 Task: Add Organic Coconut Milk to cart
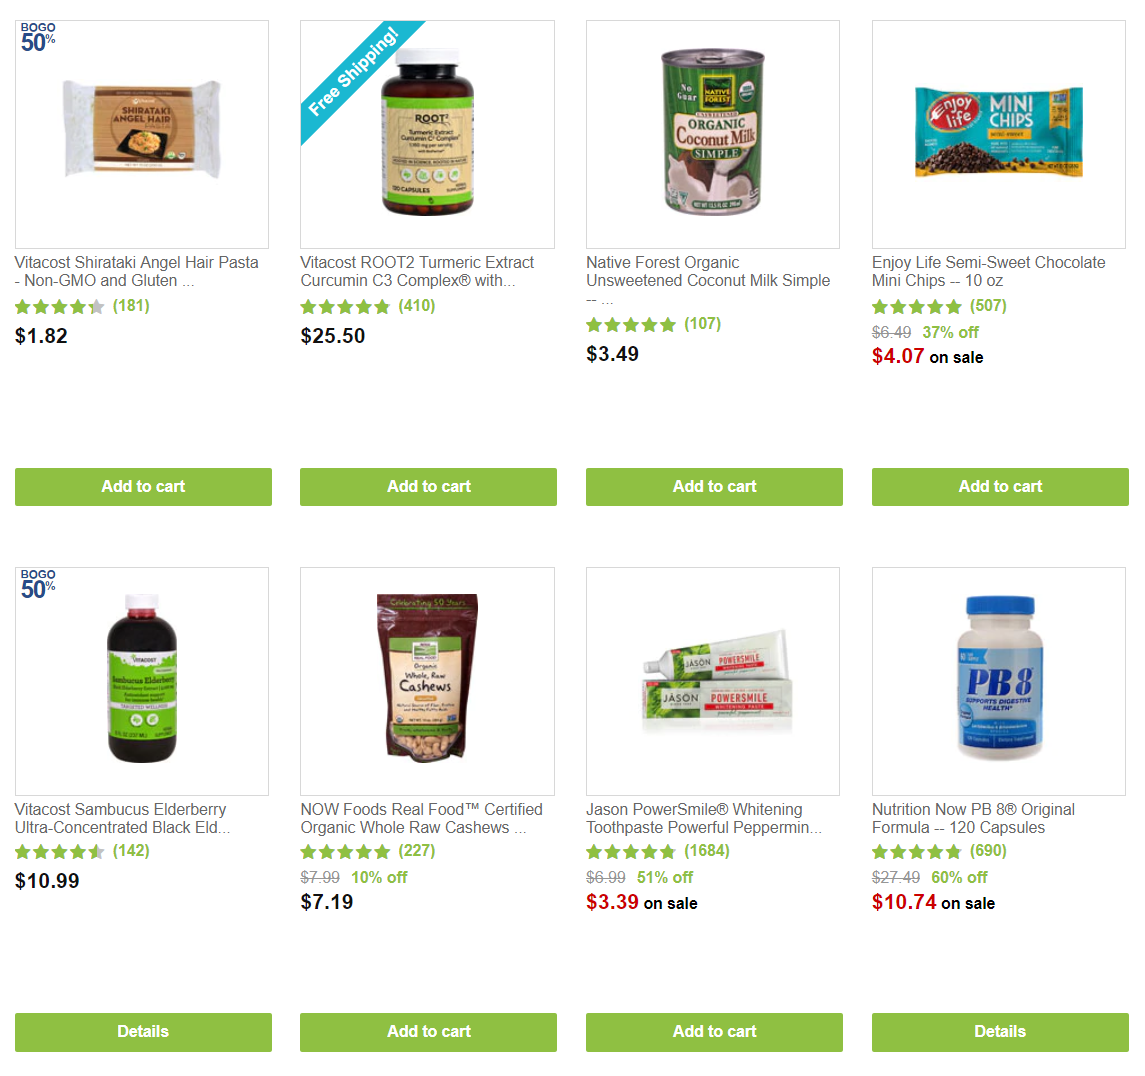pos(714,487)
